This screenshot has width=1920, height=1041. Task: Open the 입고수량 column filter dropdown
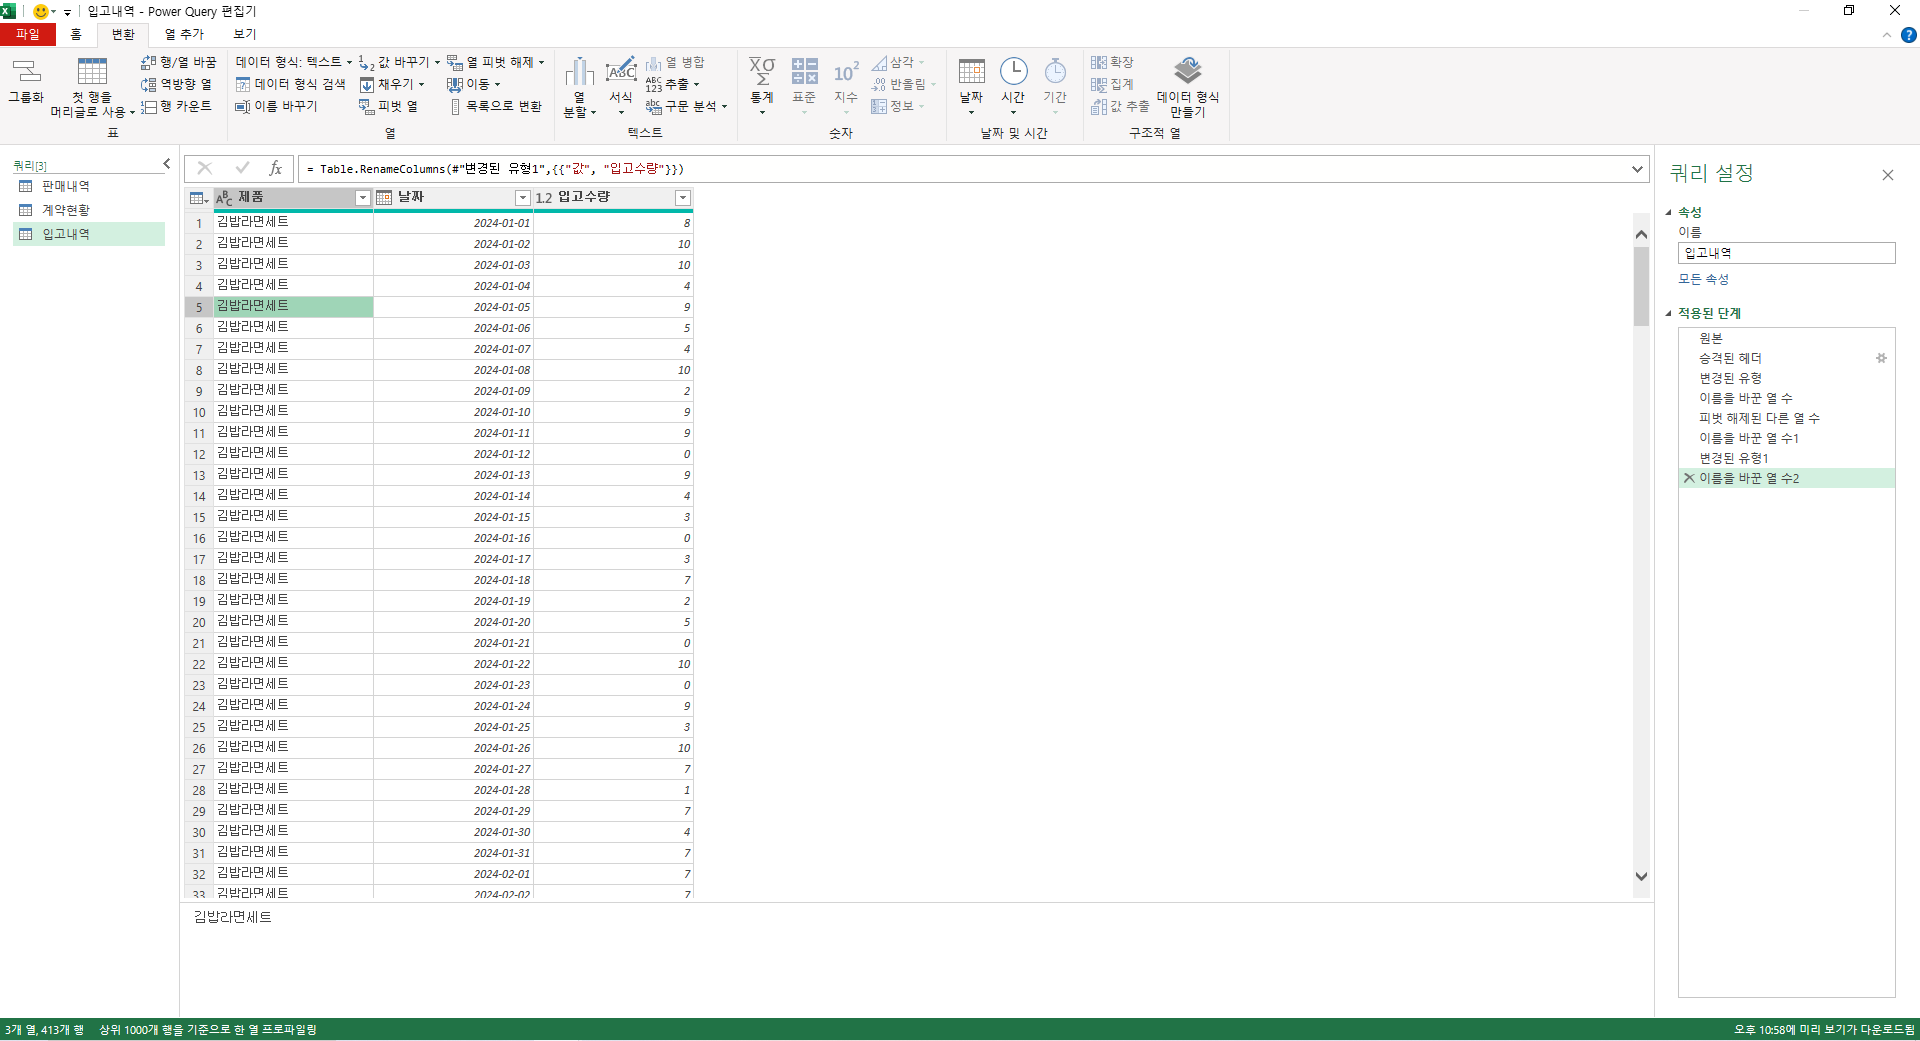(683, 198)
